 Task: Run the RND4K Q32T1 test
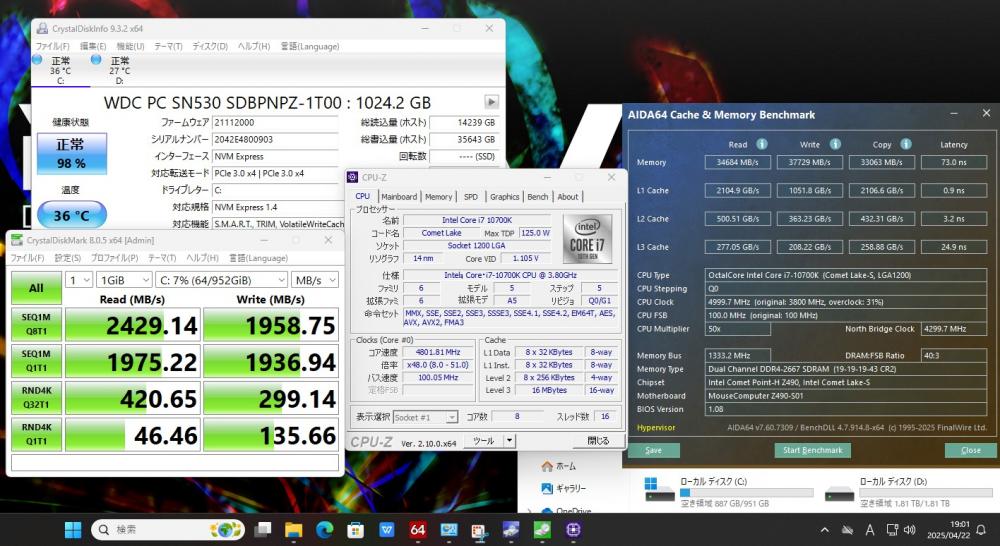[x=36, y=398]
